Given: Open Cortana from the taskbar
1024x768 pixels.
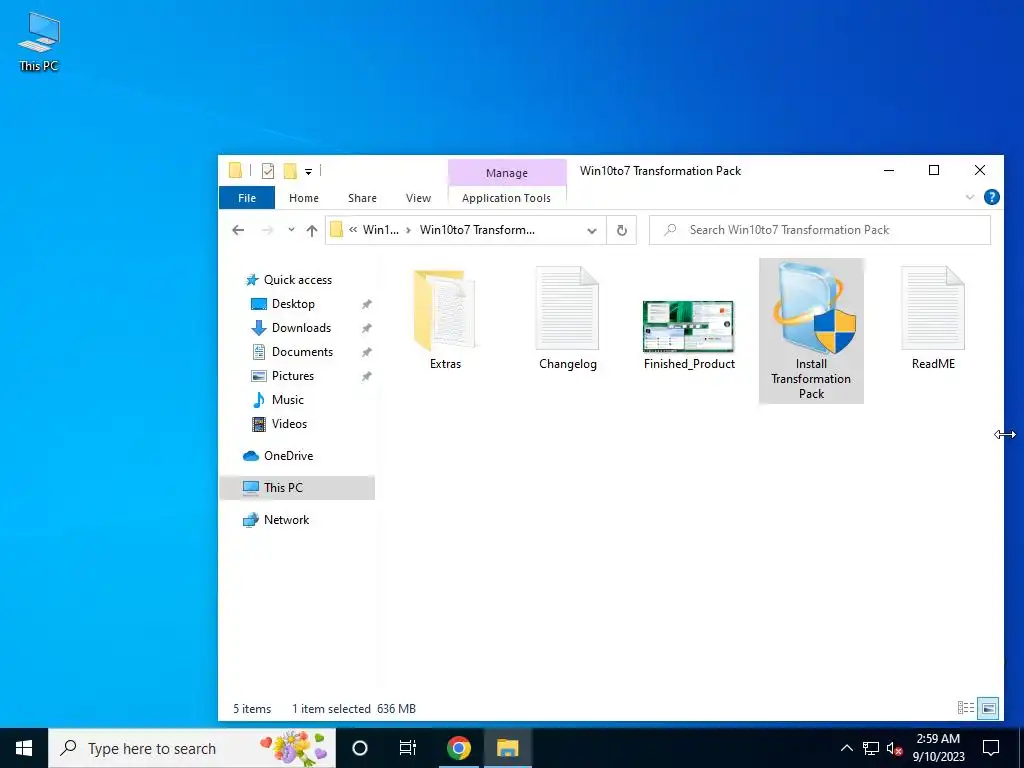Looking at the screenshot, I should click(x=360, y=748).
